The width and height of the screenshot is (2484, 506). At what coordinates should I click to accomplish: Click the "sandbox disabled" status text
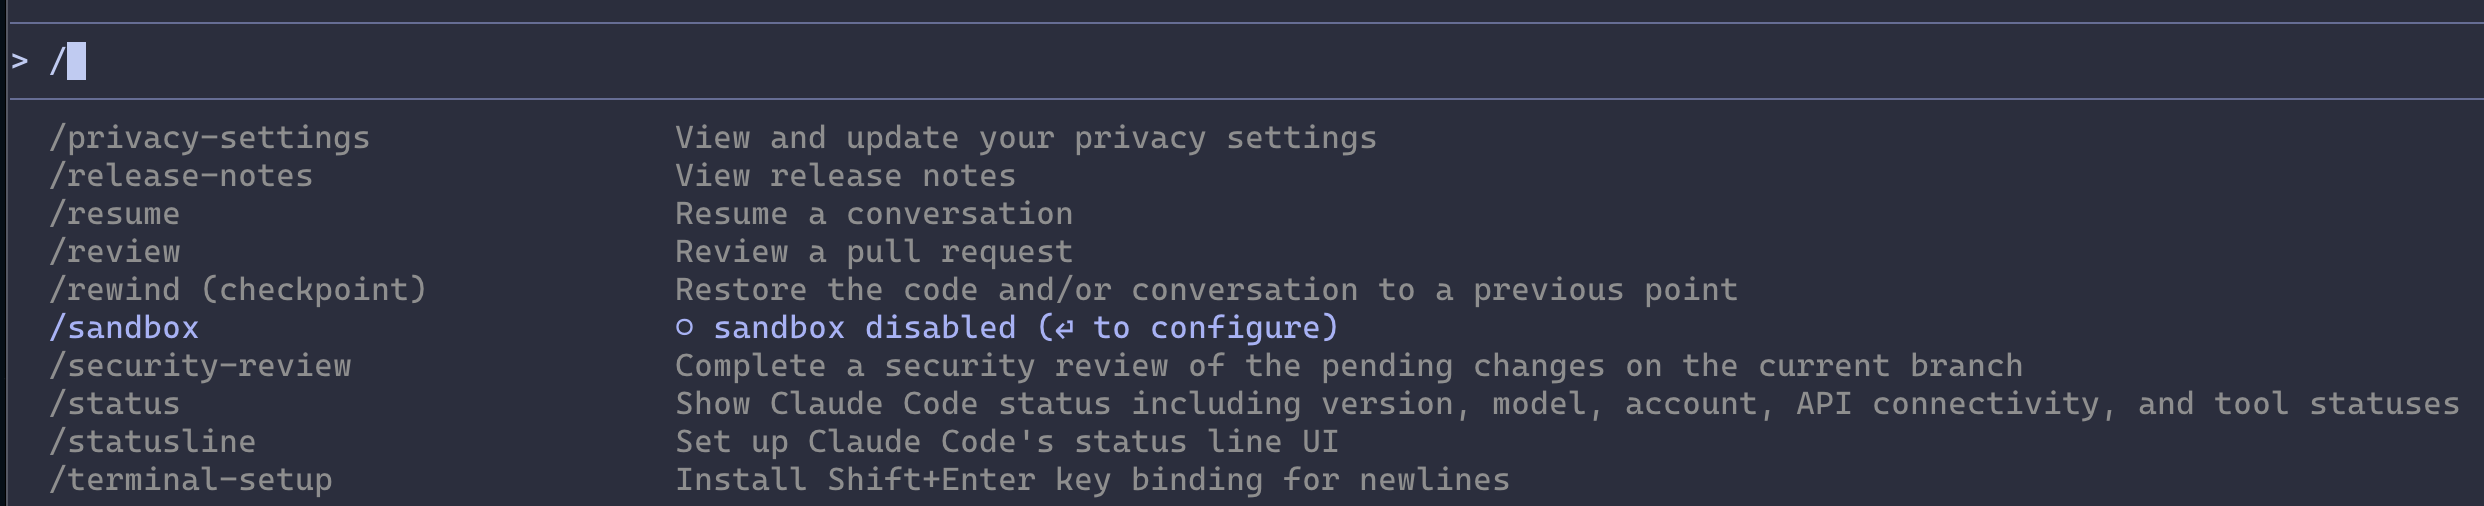[864, 328]
